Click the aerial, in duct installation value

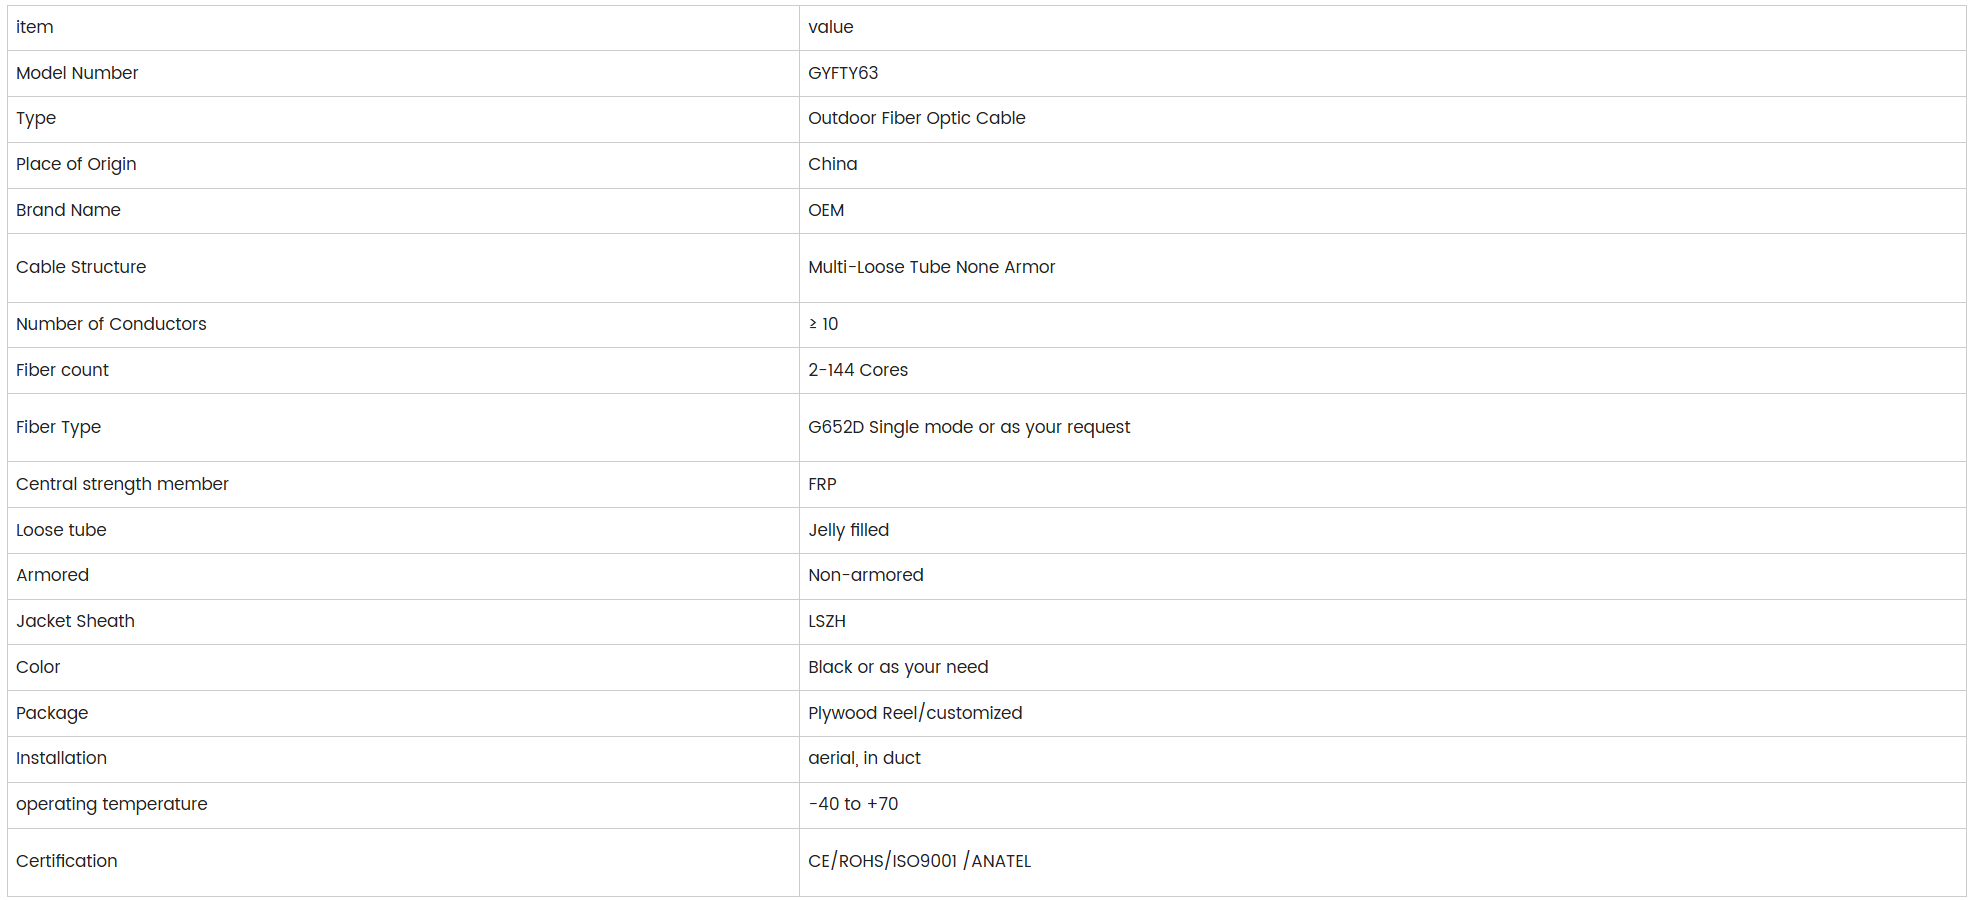[864, 758]
